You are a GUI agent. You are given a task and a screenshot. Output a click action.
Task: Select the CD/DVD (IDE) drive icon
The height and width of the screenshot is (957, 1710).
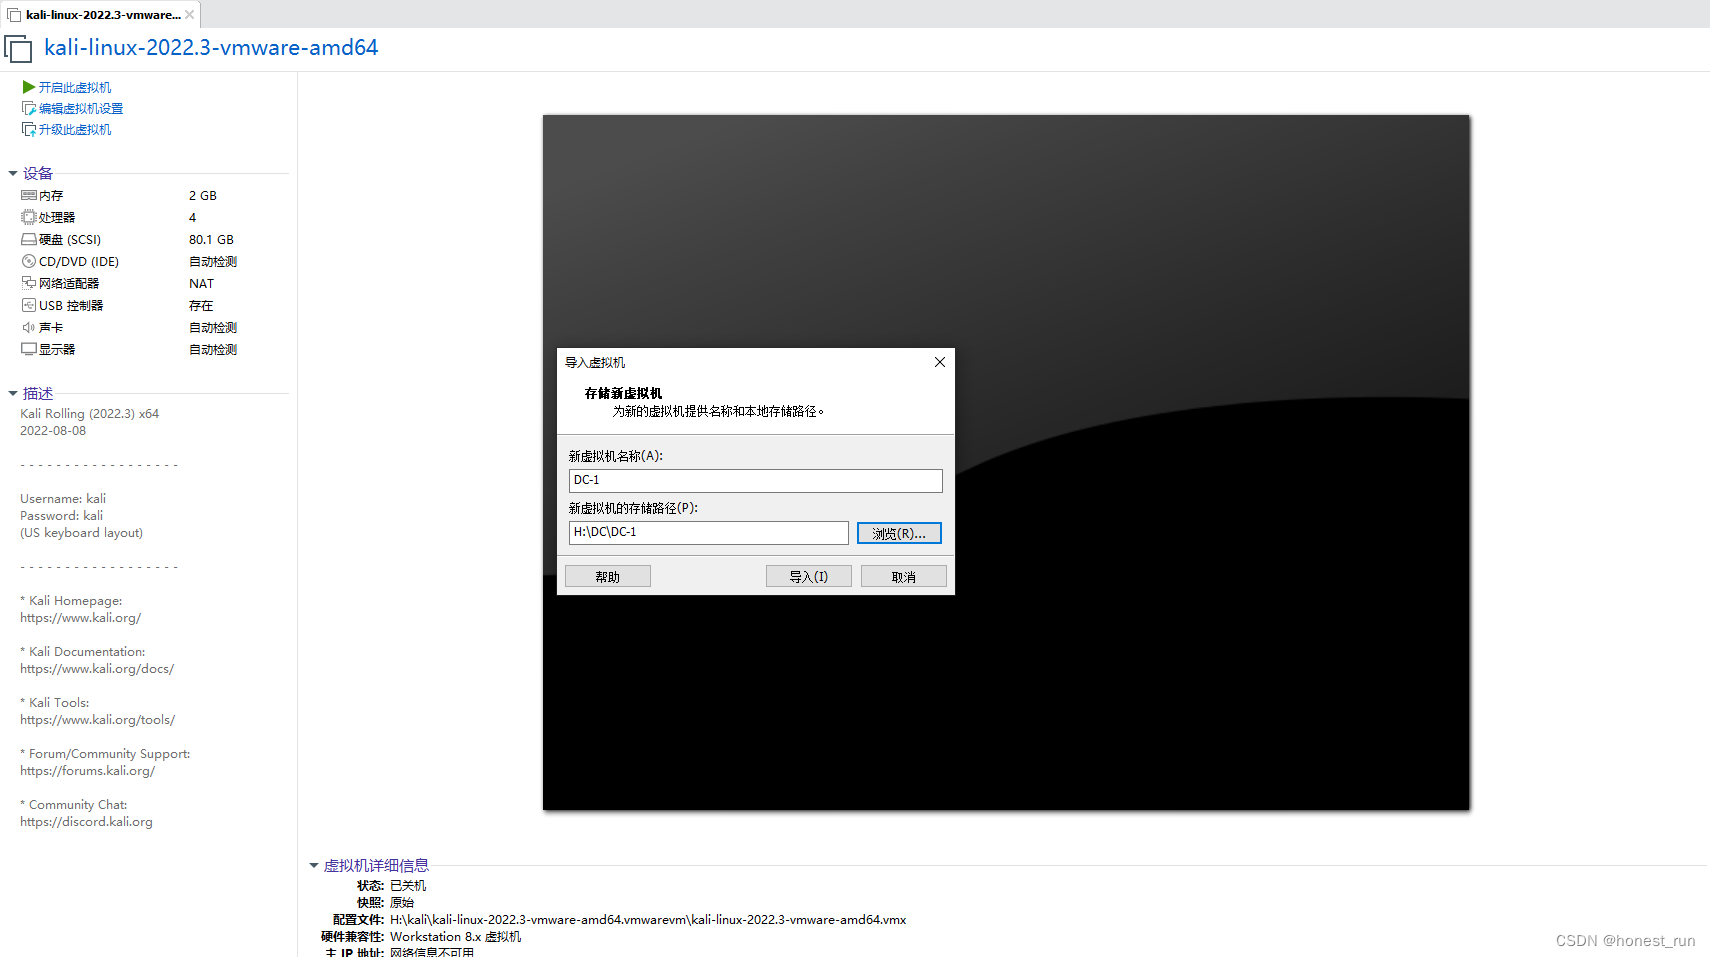coord(29,261)
